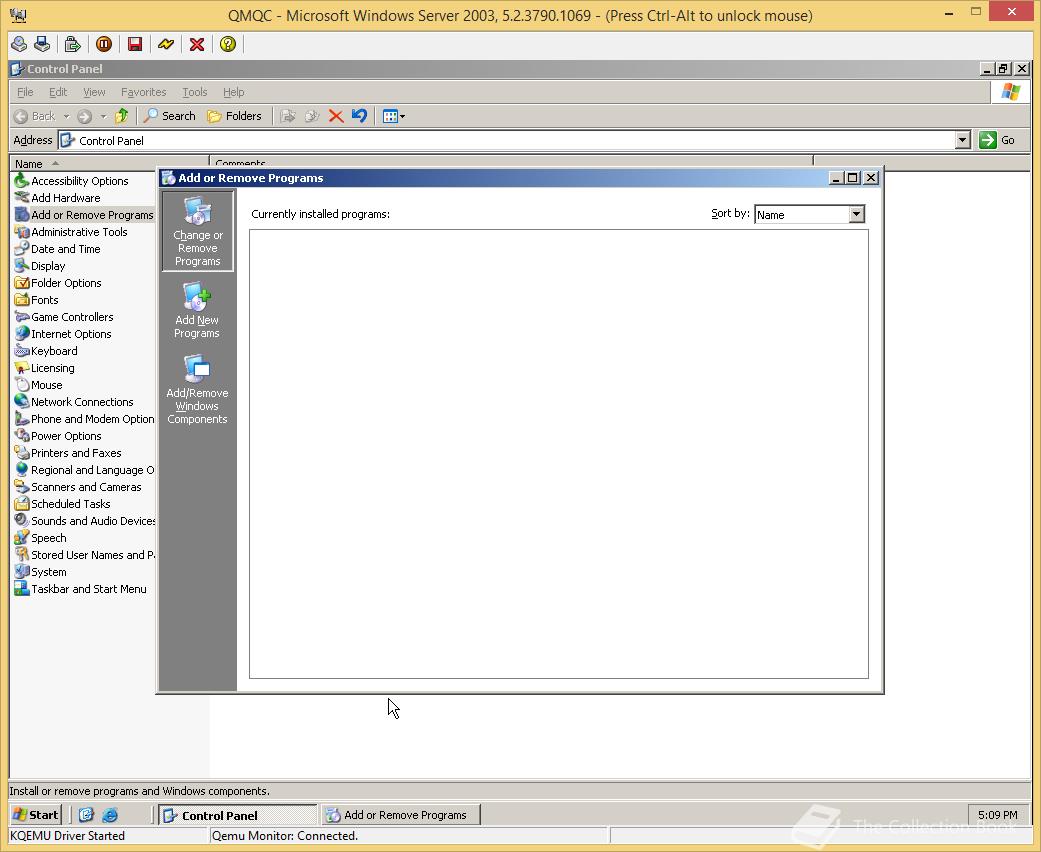
Task: Click the Up folder icon in Control Panel toolbar
Action: coord(121,116)
